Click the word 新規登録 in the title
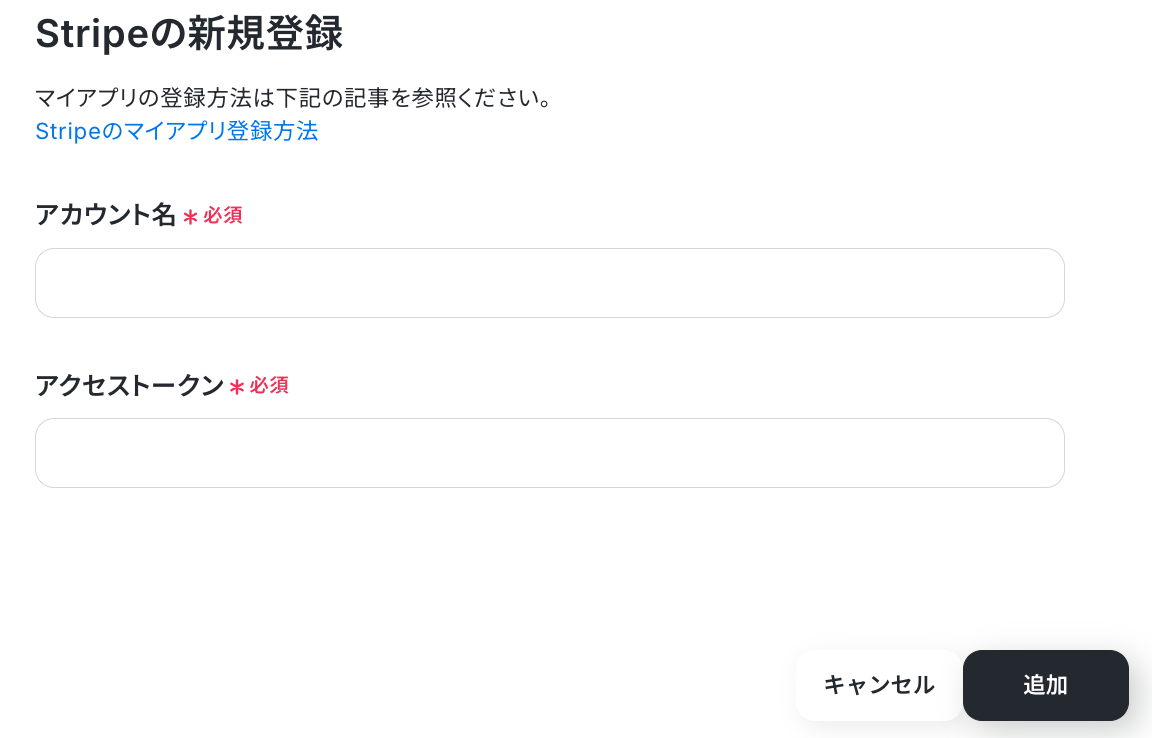This screenshot has width=1152, height=738. 266,34
